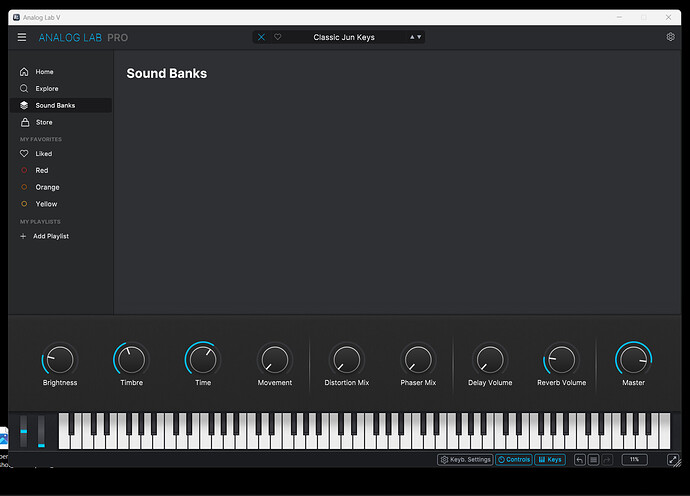Click the Phaser Mix knob
The height and width of the screenshot is (496, 690).
(418, 360)
